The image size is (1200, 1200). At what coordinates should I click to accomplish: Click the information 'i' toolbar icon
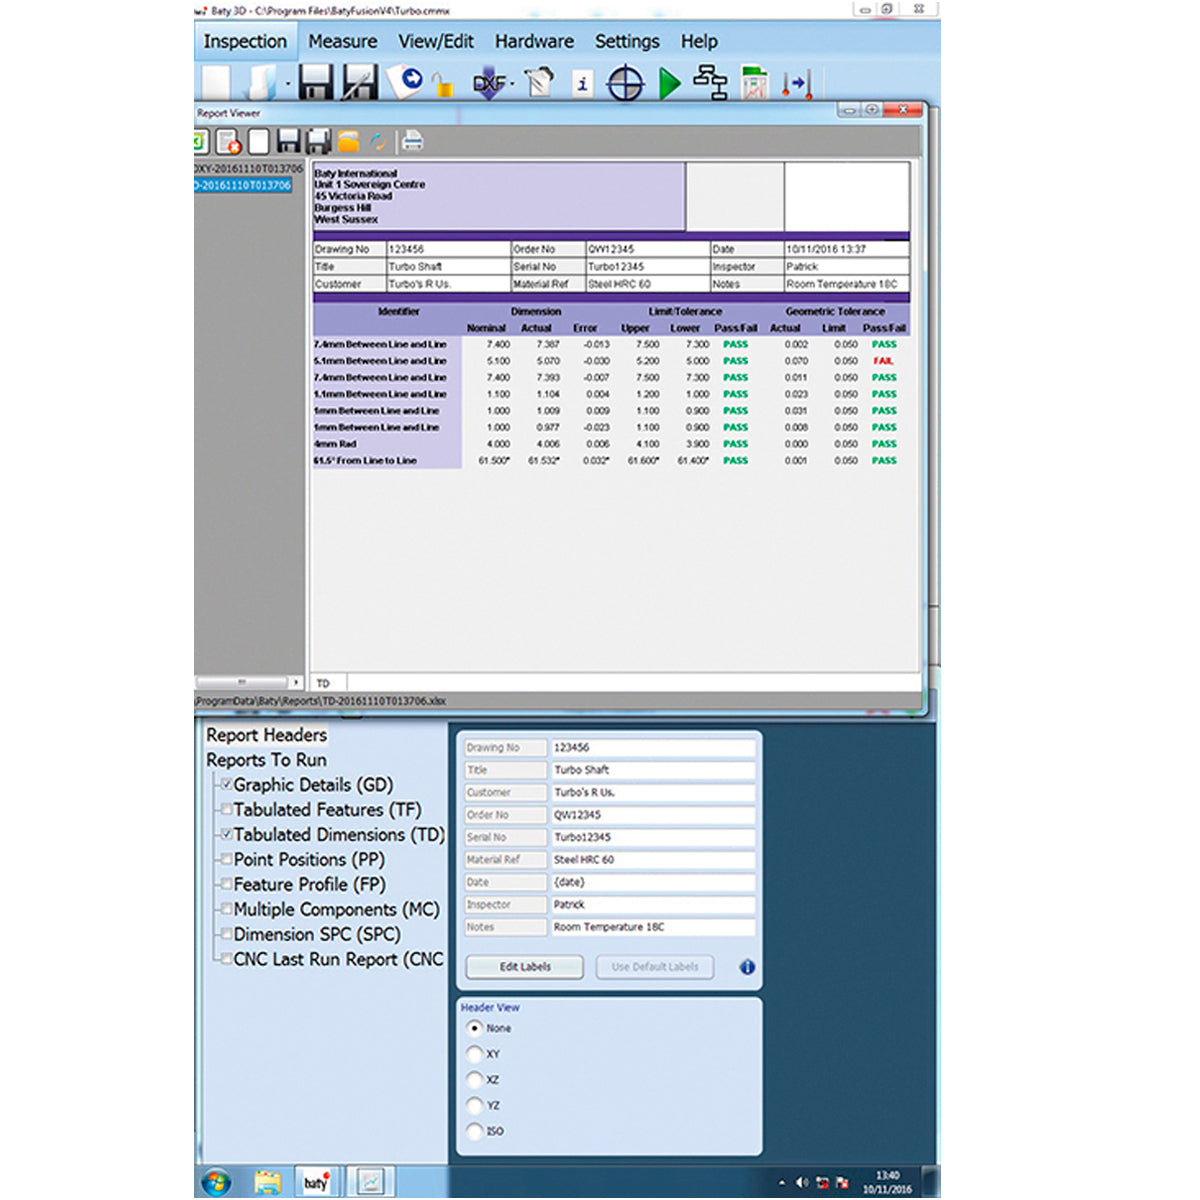coord(583,84)
